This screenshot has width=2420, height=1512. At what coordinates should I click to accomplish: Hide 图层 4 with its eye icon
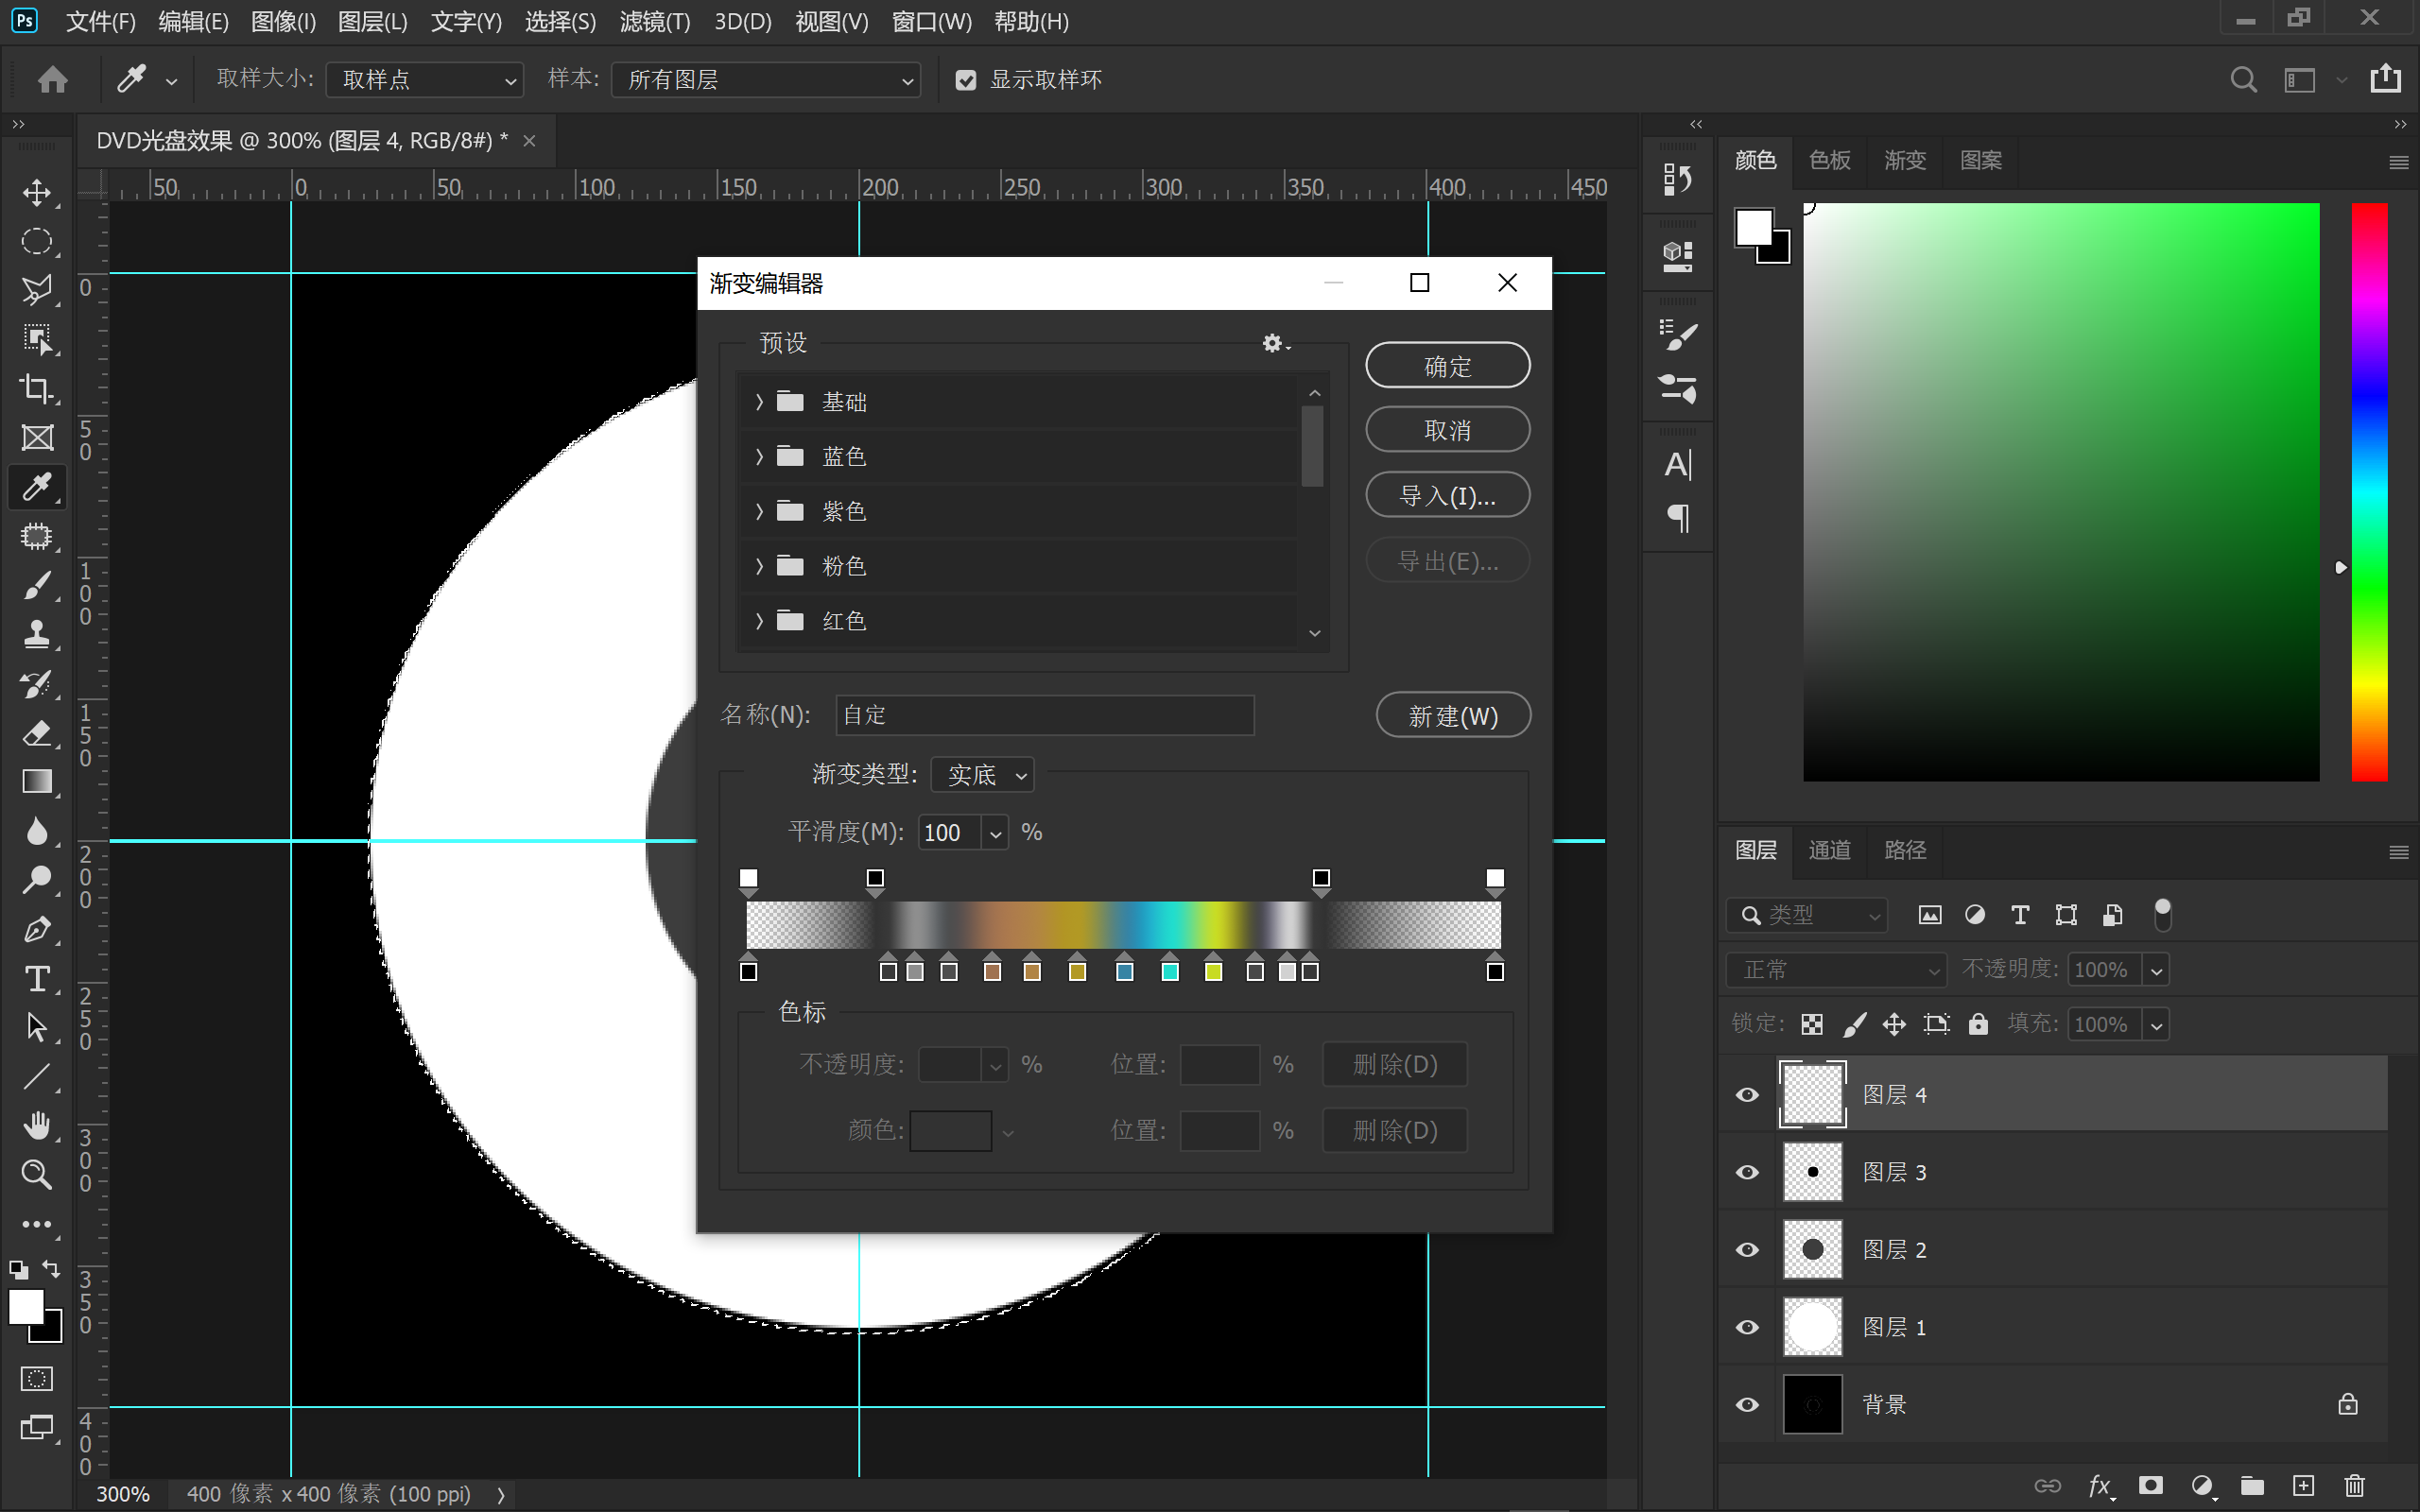click(x=1747, y=1094)
